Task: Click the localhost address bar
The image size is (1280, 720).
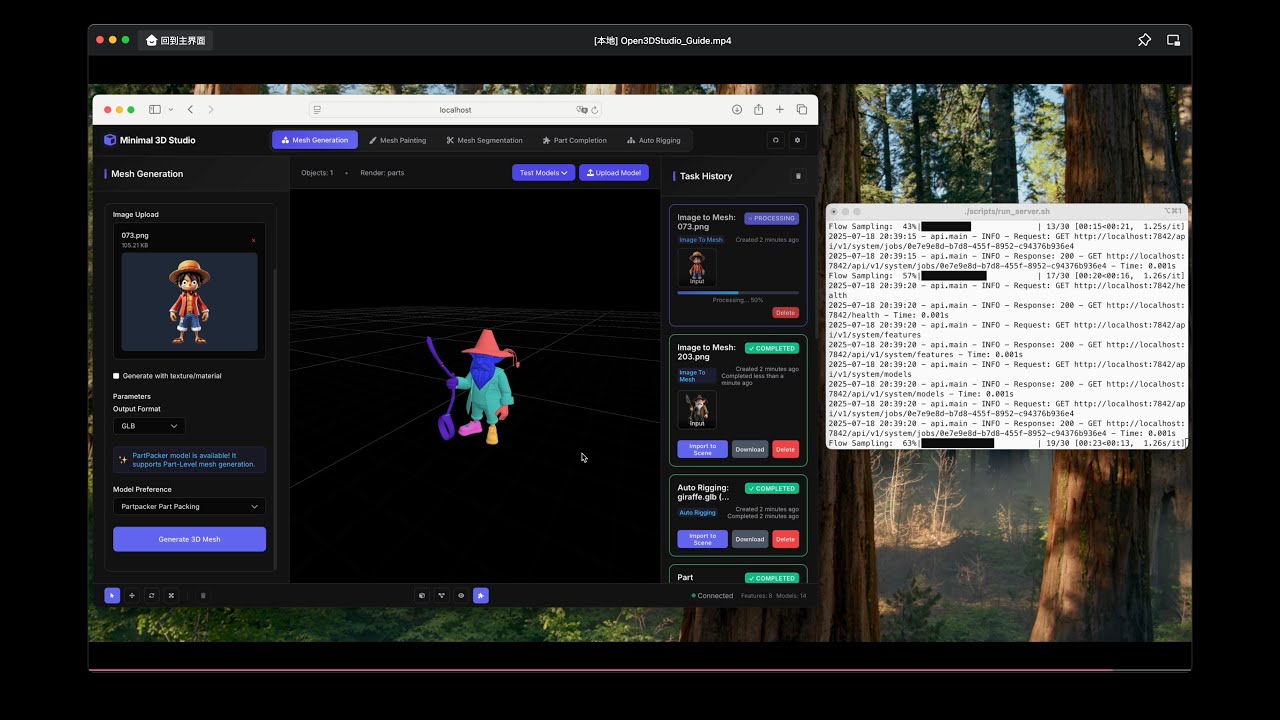Action: point(455,110)
